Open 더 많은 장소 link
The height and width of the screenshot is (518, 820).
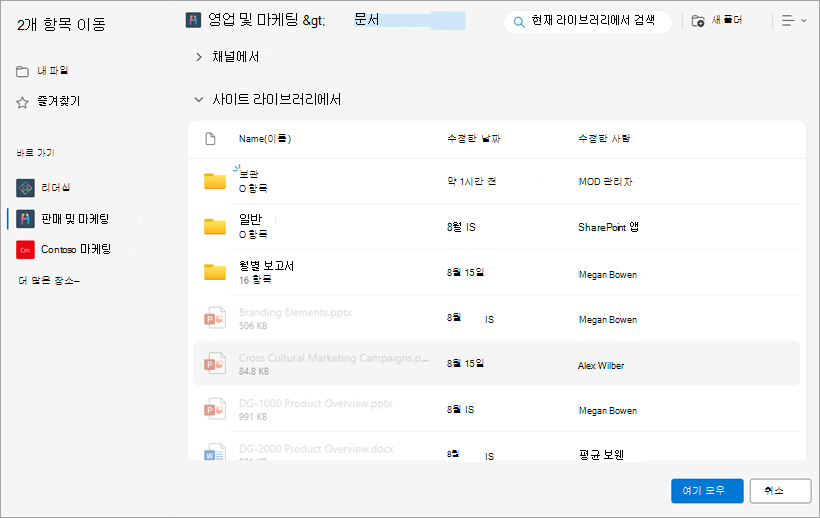coord(49,281)
